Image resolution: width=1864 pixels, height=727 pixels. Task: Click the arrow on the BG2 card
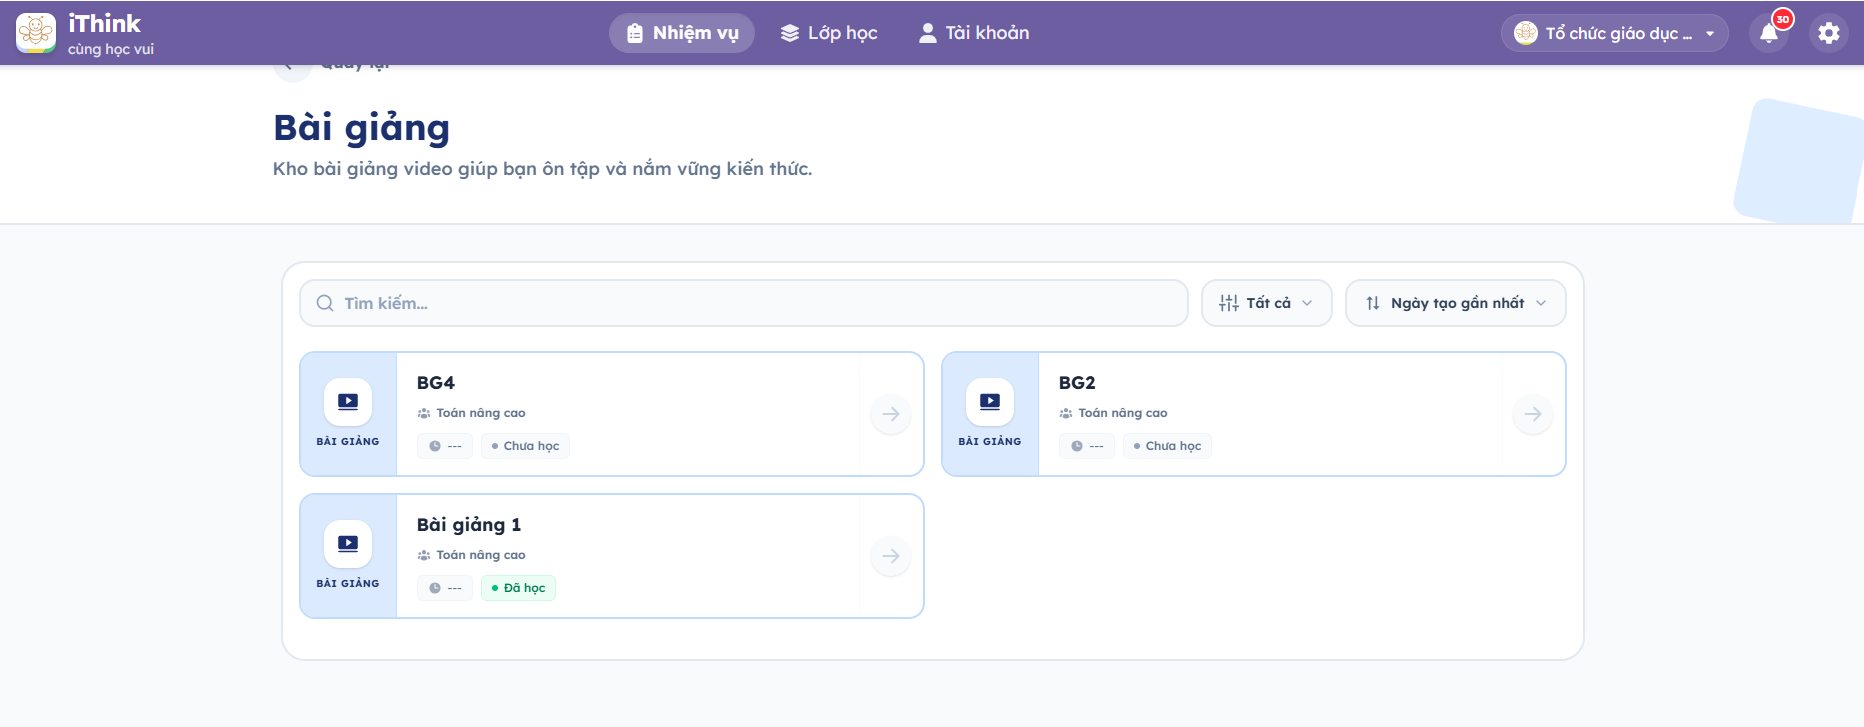[1532, 414]
